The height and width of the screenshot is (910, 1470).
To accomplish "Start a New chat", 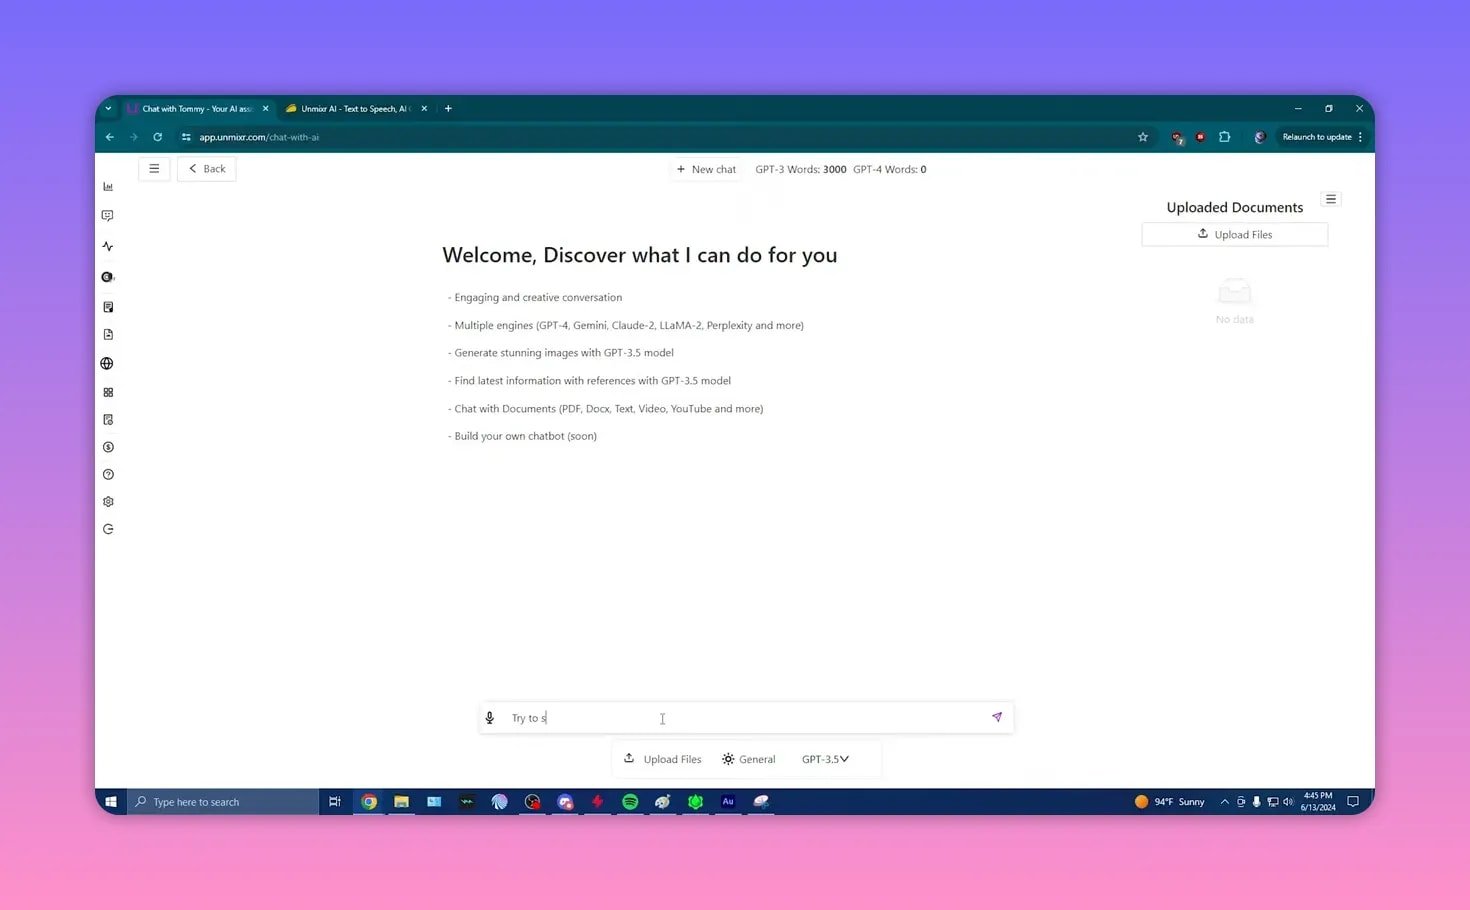I will (x=705, y=169).
